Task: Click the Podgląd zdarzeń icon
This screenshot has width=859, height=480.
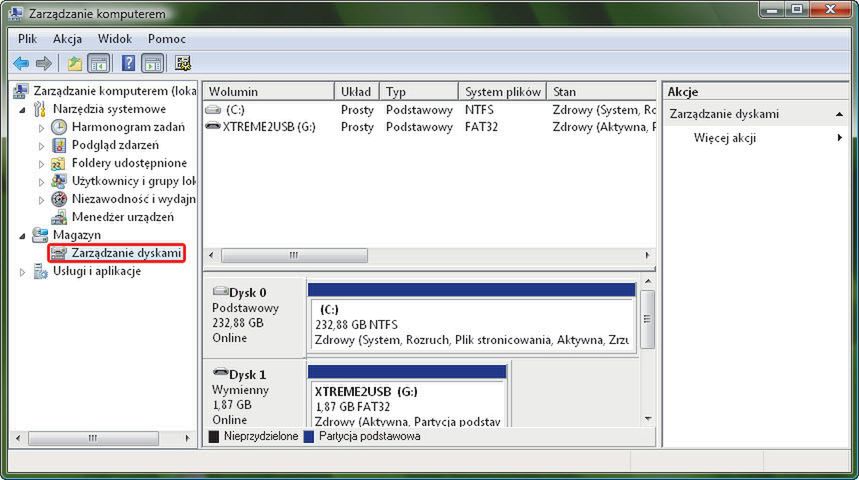Action: point(59,145)
